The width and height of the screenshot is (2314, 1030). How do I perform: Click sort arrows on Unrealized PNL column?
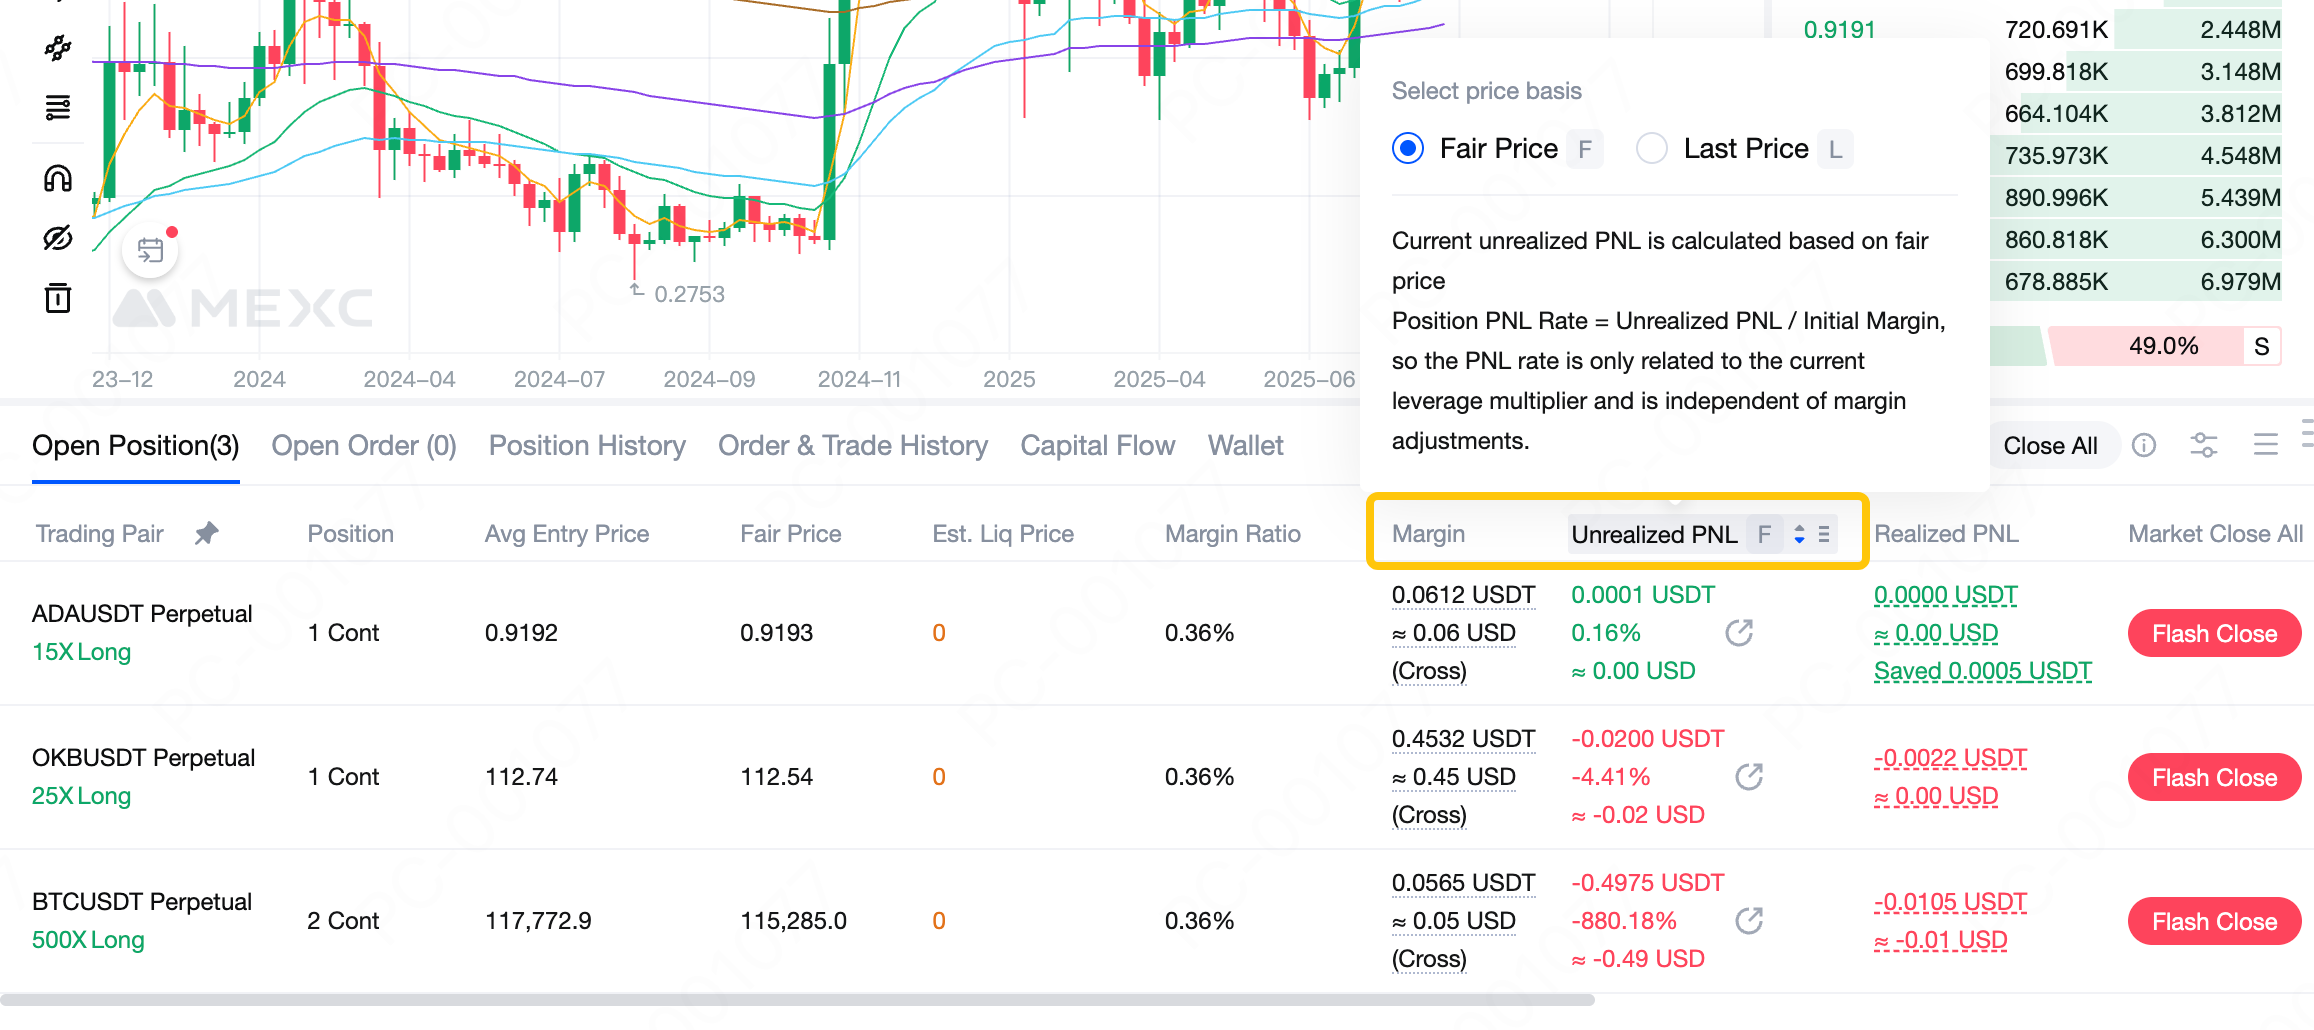tap(1799, 534)
